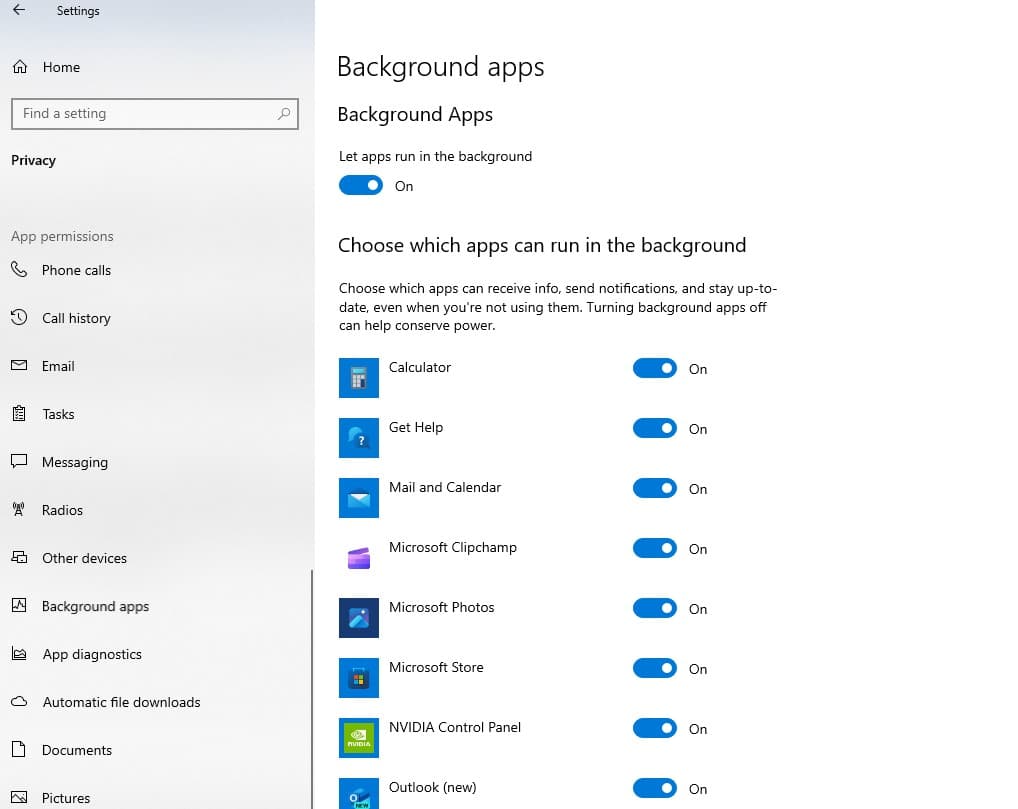Click the Find a setting search box

pyautogui.click(x=145, y=114)
